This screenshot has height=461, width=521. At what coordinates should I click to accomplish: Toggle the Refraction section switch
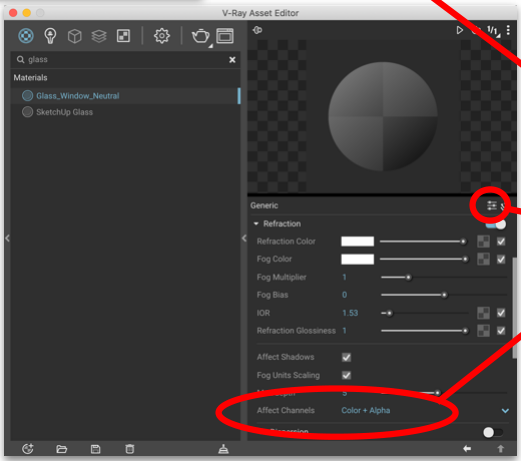[496, 224]
